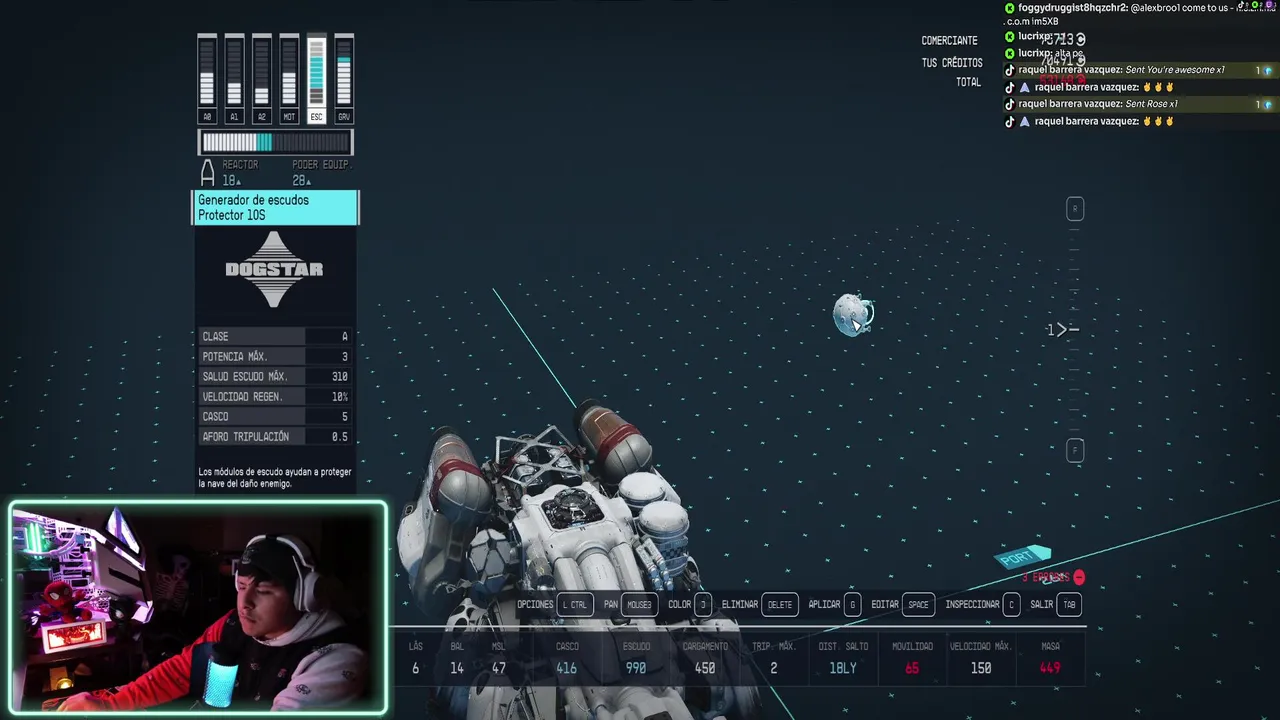Click the DIST. SALTO 18LY ship stat

pos(843,658)
